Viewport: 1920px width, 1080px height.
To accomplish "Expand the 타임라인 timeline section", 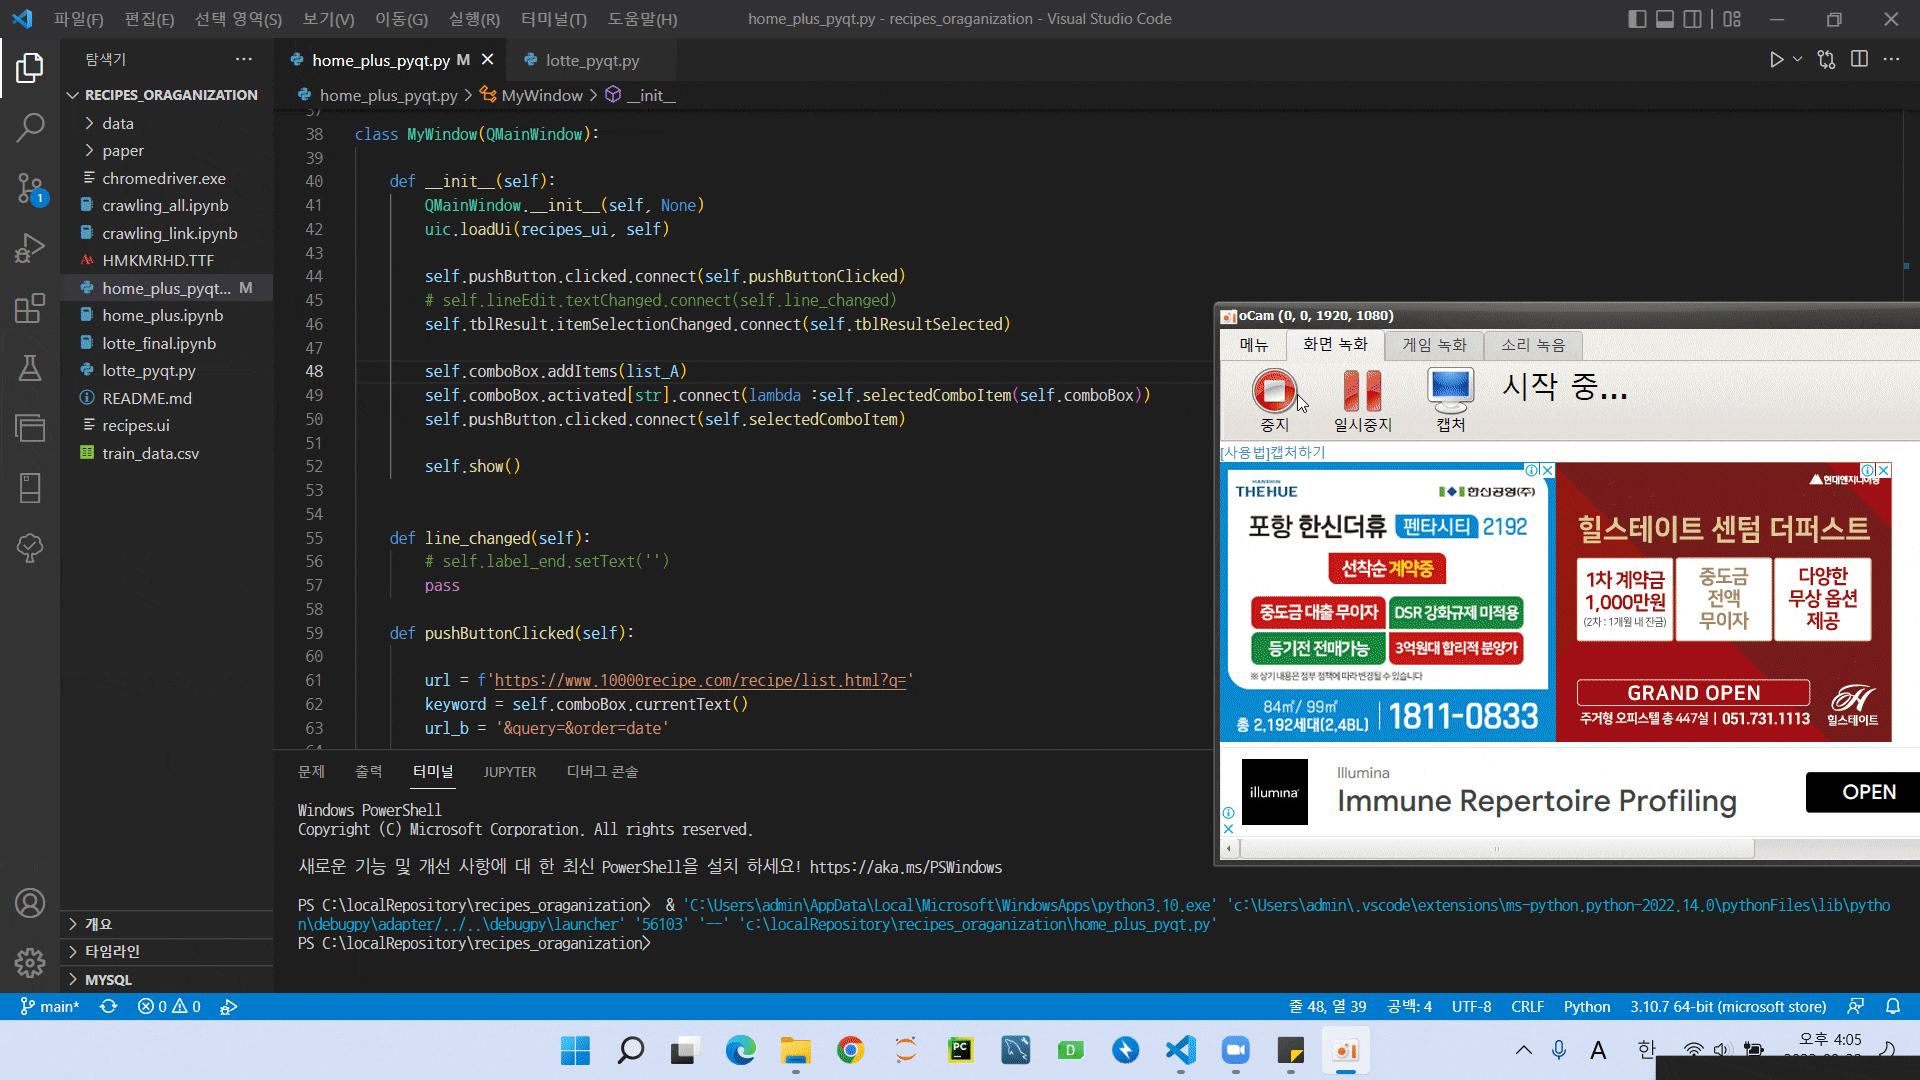I will (x=166, y=951).
